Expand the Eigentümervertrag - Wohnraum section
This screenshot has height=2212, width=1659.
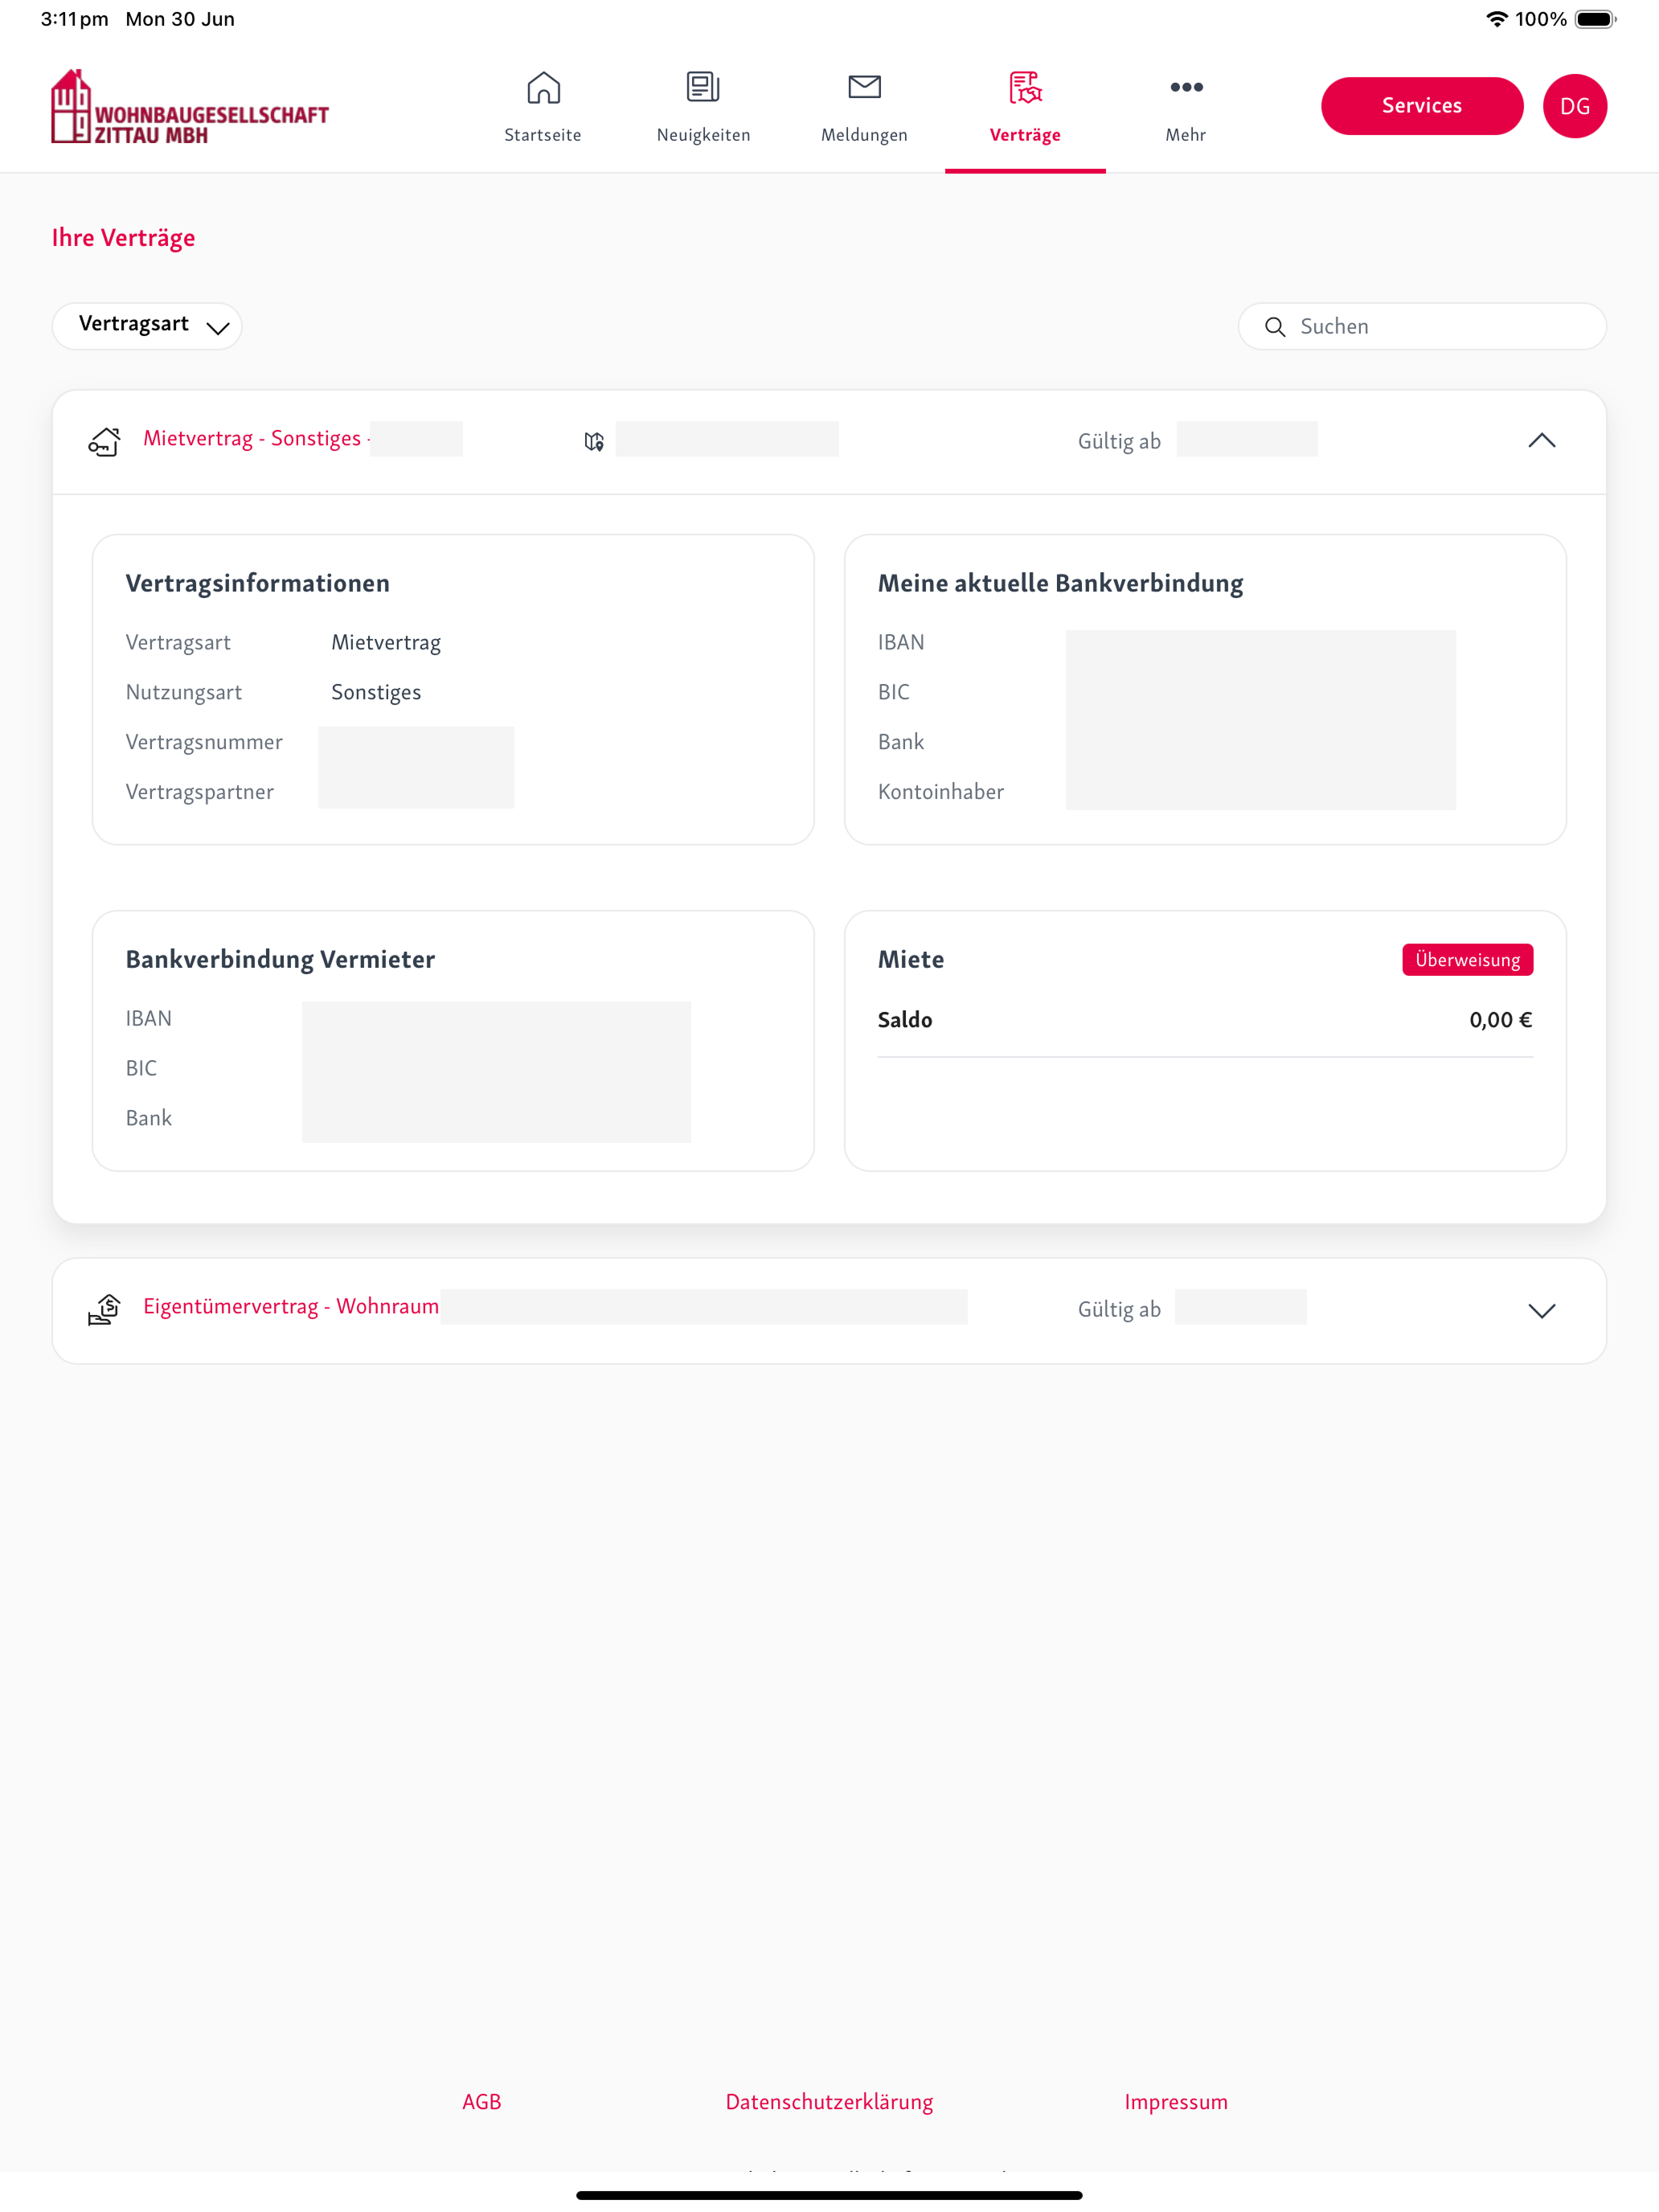1541,1311
